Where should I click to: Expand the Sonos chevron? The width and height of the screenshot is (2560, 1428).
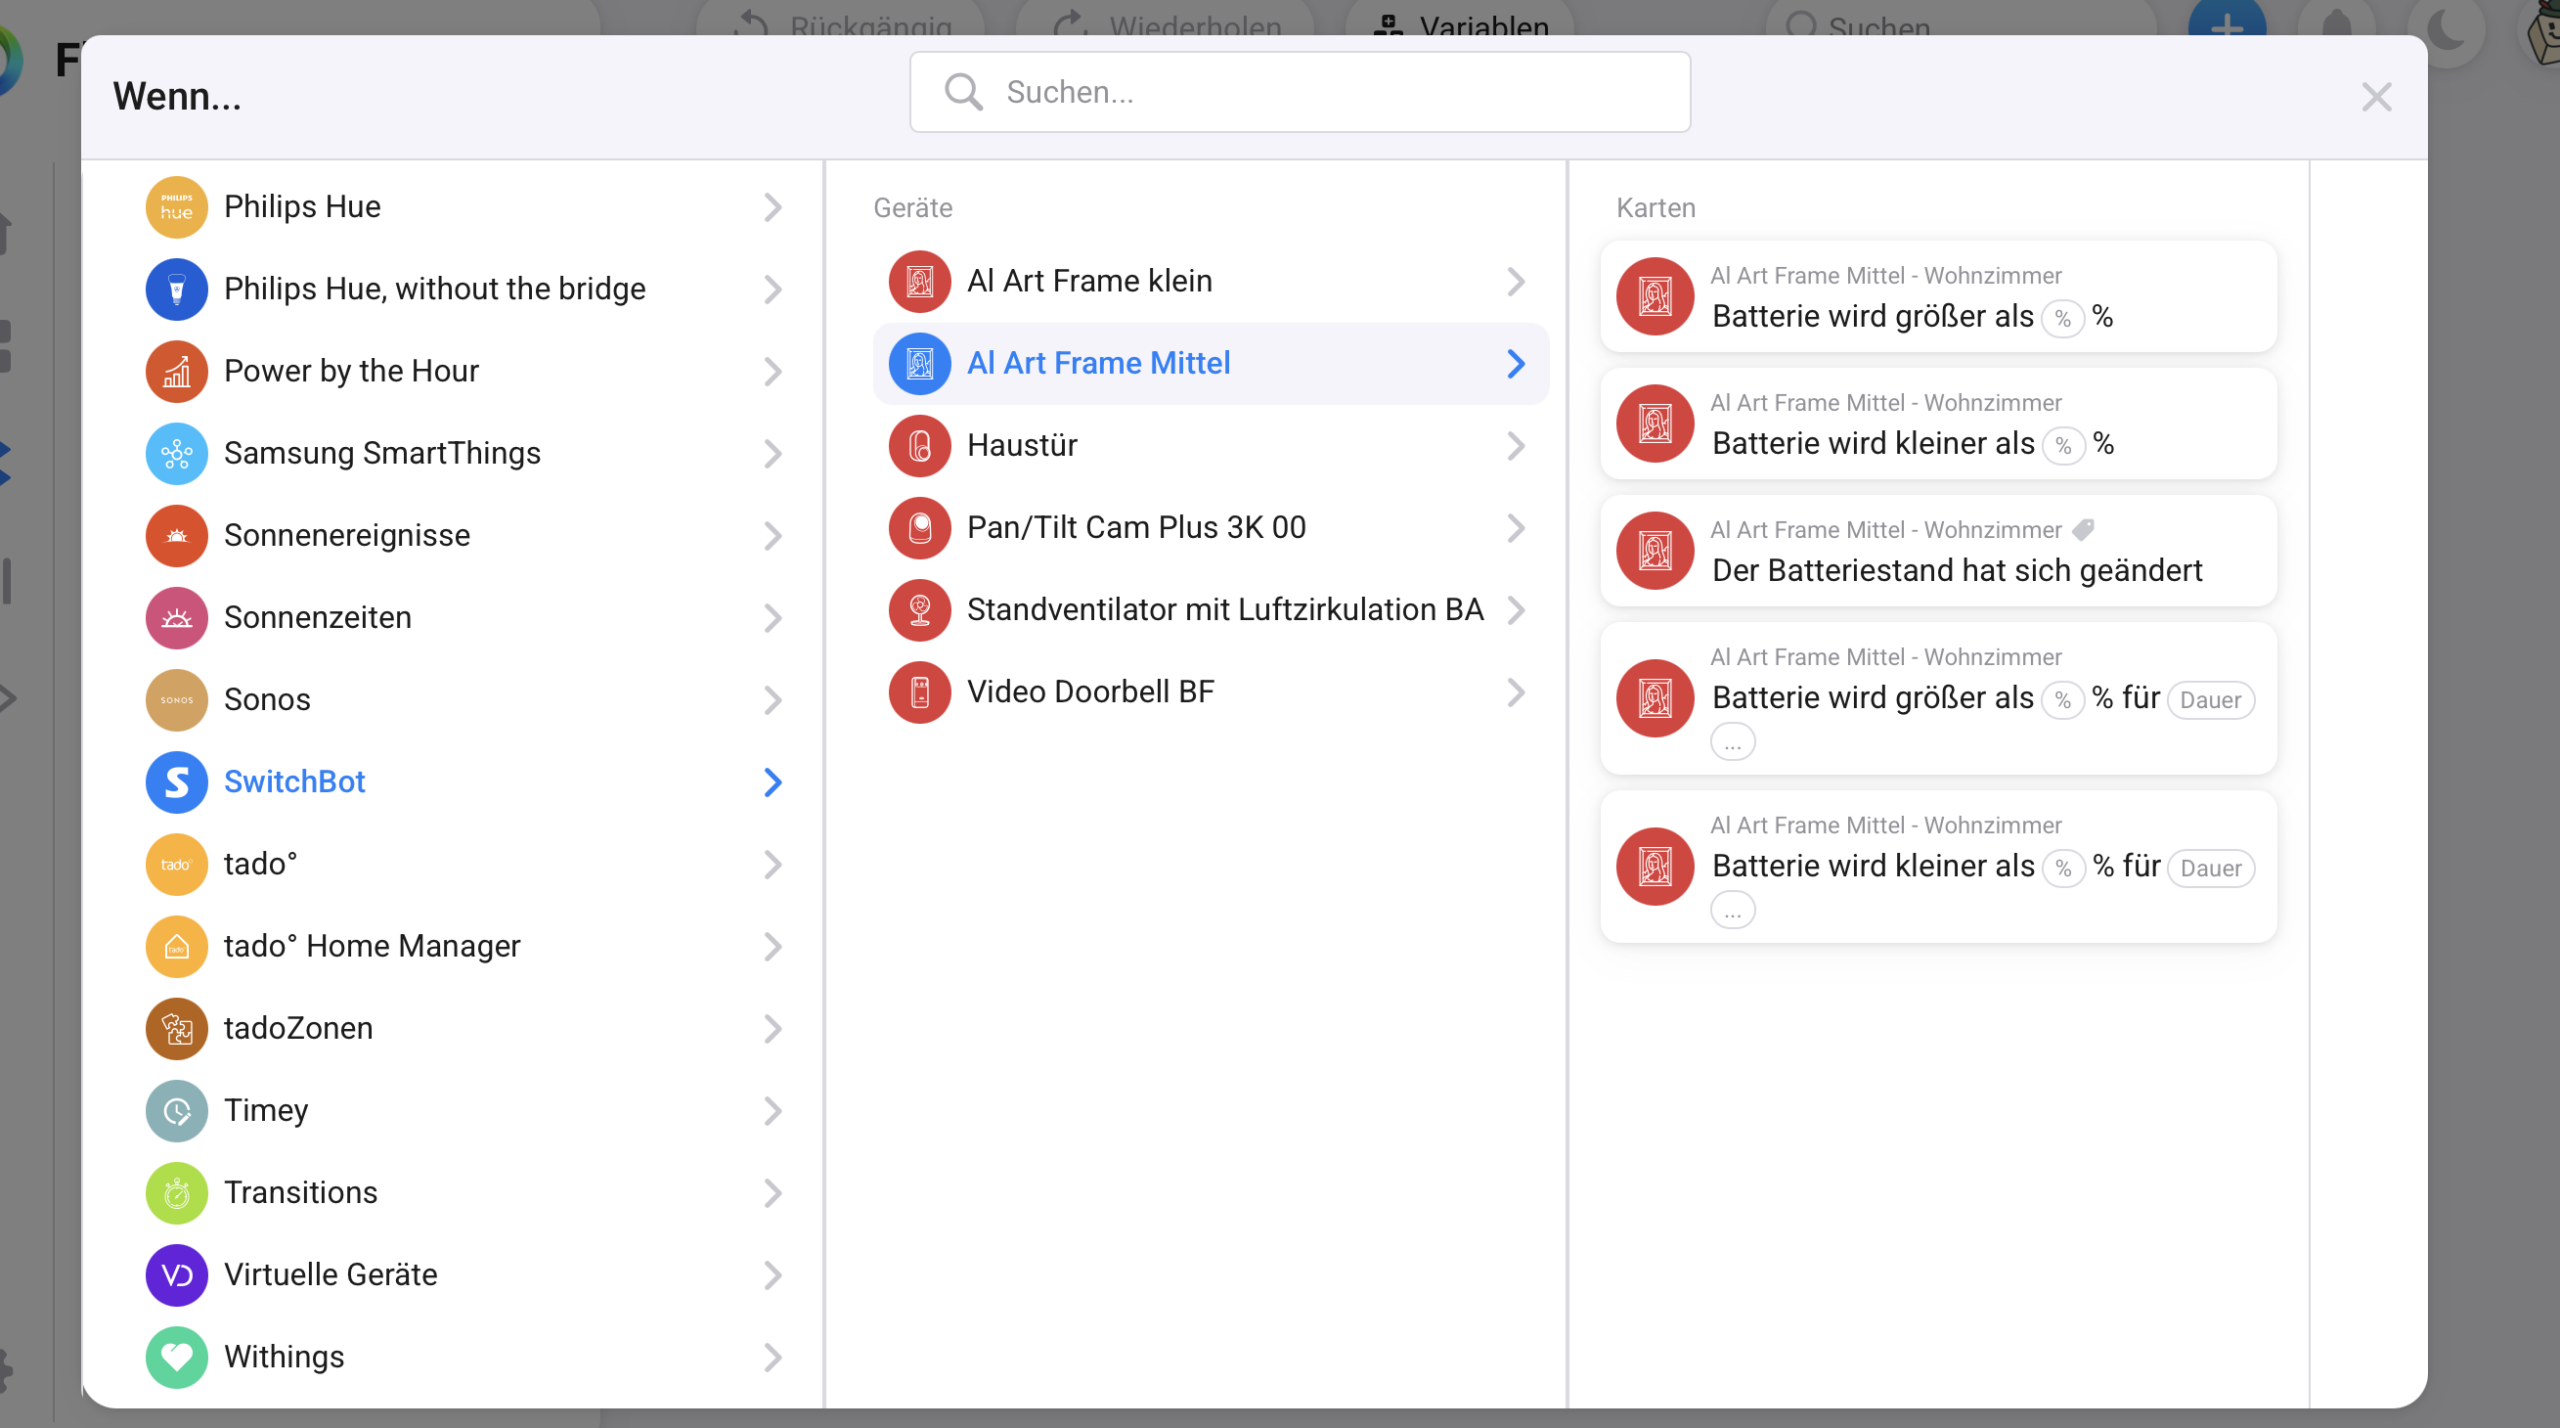tap(773, 699)
